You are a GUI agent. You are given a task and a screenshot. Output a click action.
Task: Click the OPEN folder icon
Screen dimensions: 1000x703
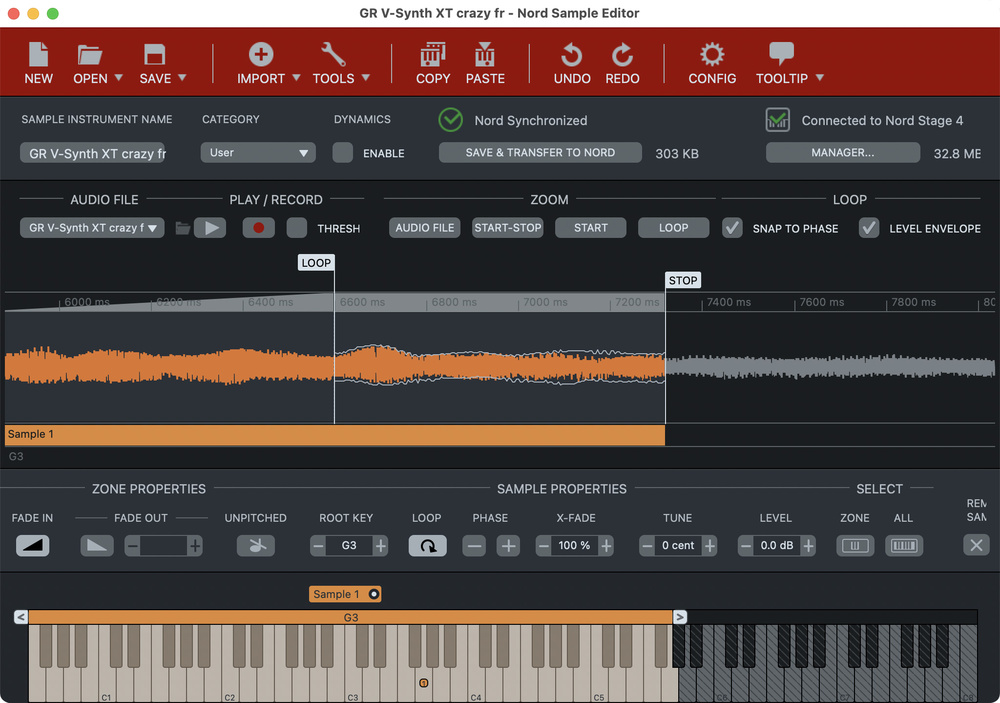point(89,55)
